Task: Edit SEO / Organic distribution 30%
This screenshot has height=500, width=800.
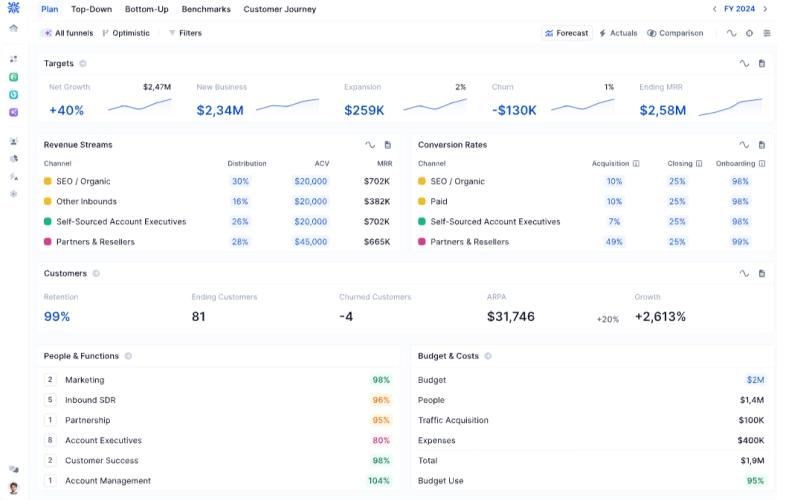Action: point(240,181)
